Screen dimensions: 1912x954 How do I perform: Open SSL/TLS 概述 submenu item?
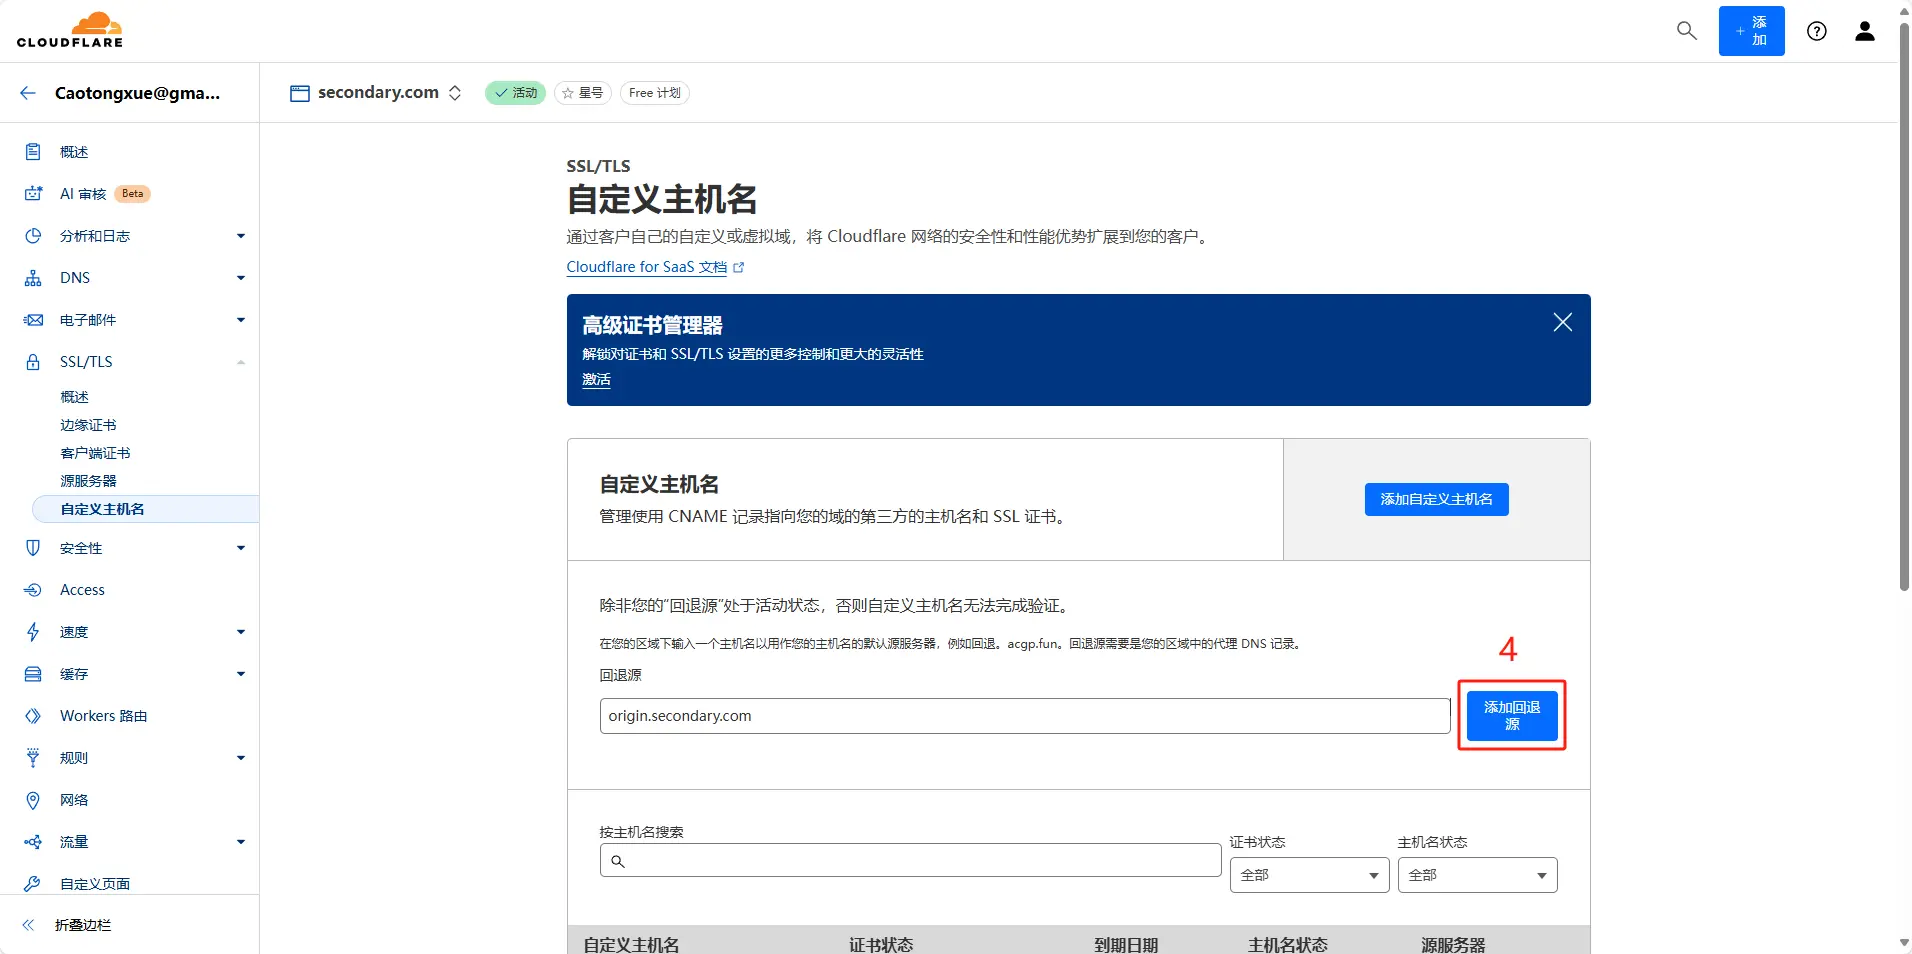point(74,397)
